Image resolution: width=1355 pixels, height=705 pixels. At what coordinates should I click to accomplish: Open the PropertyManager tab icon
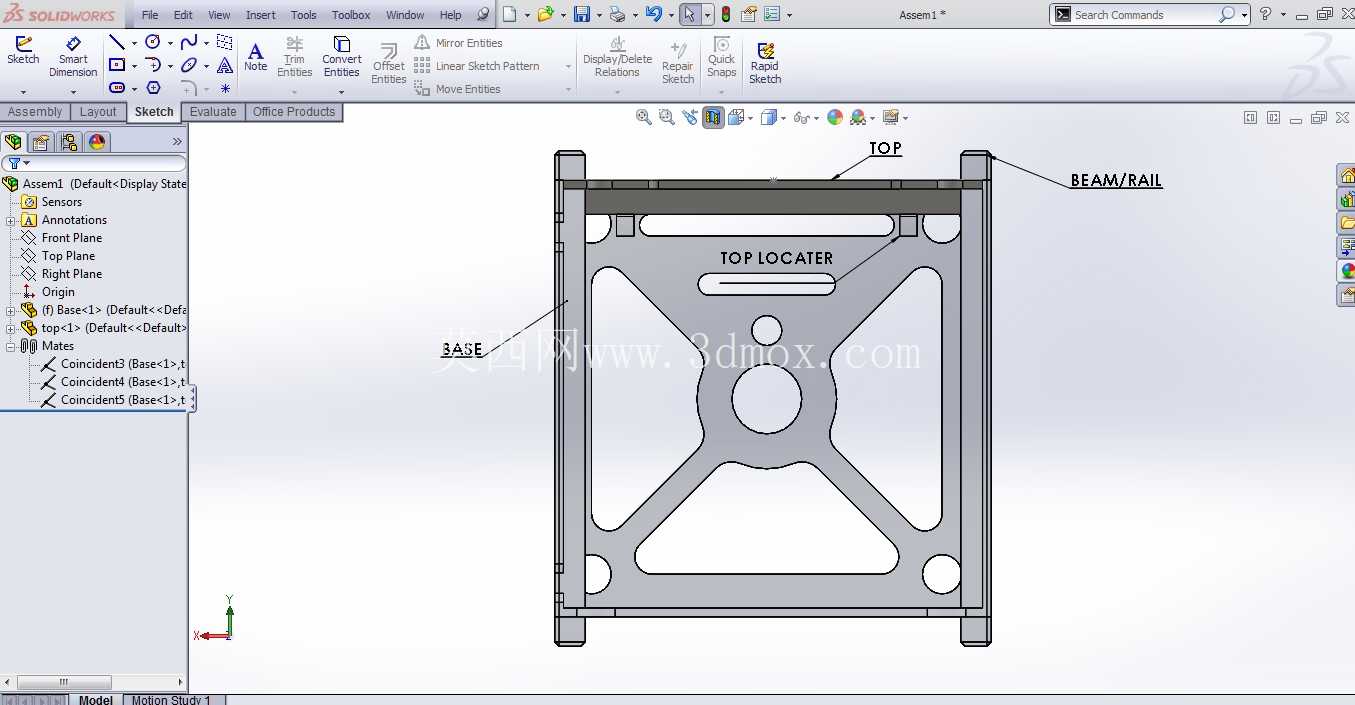click(x=41, y=142)
